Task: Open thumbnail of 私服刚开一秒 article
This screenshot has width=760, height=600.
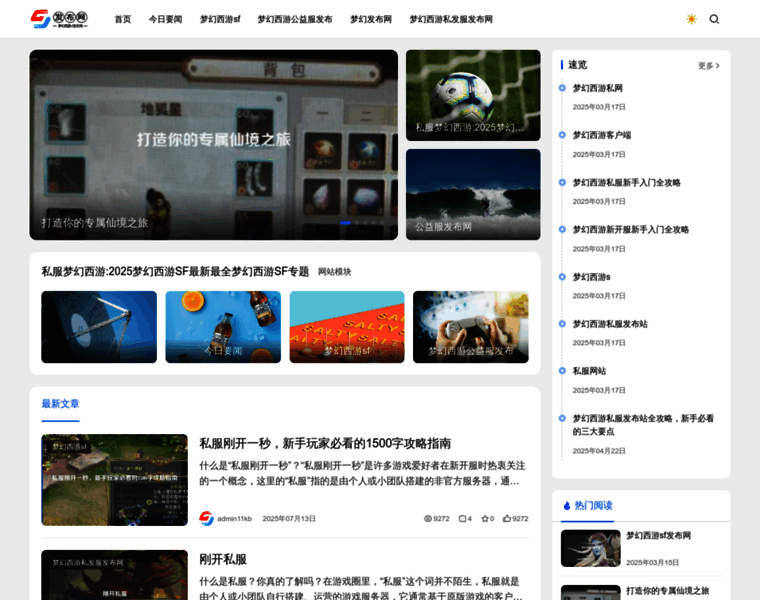Action: pyautogui.click(x=114, y=480)
